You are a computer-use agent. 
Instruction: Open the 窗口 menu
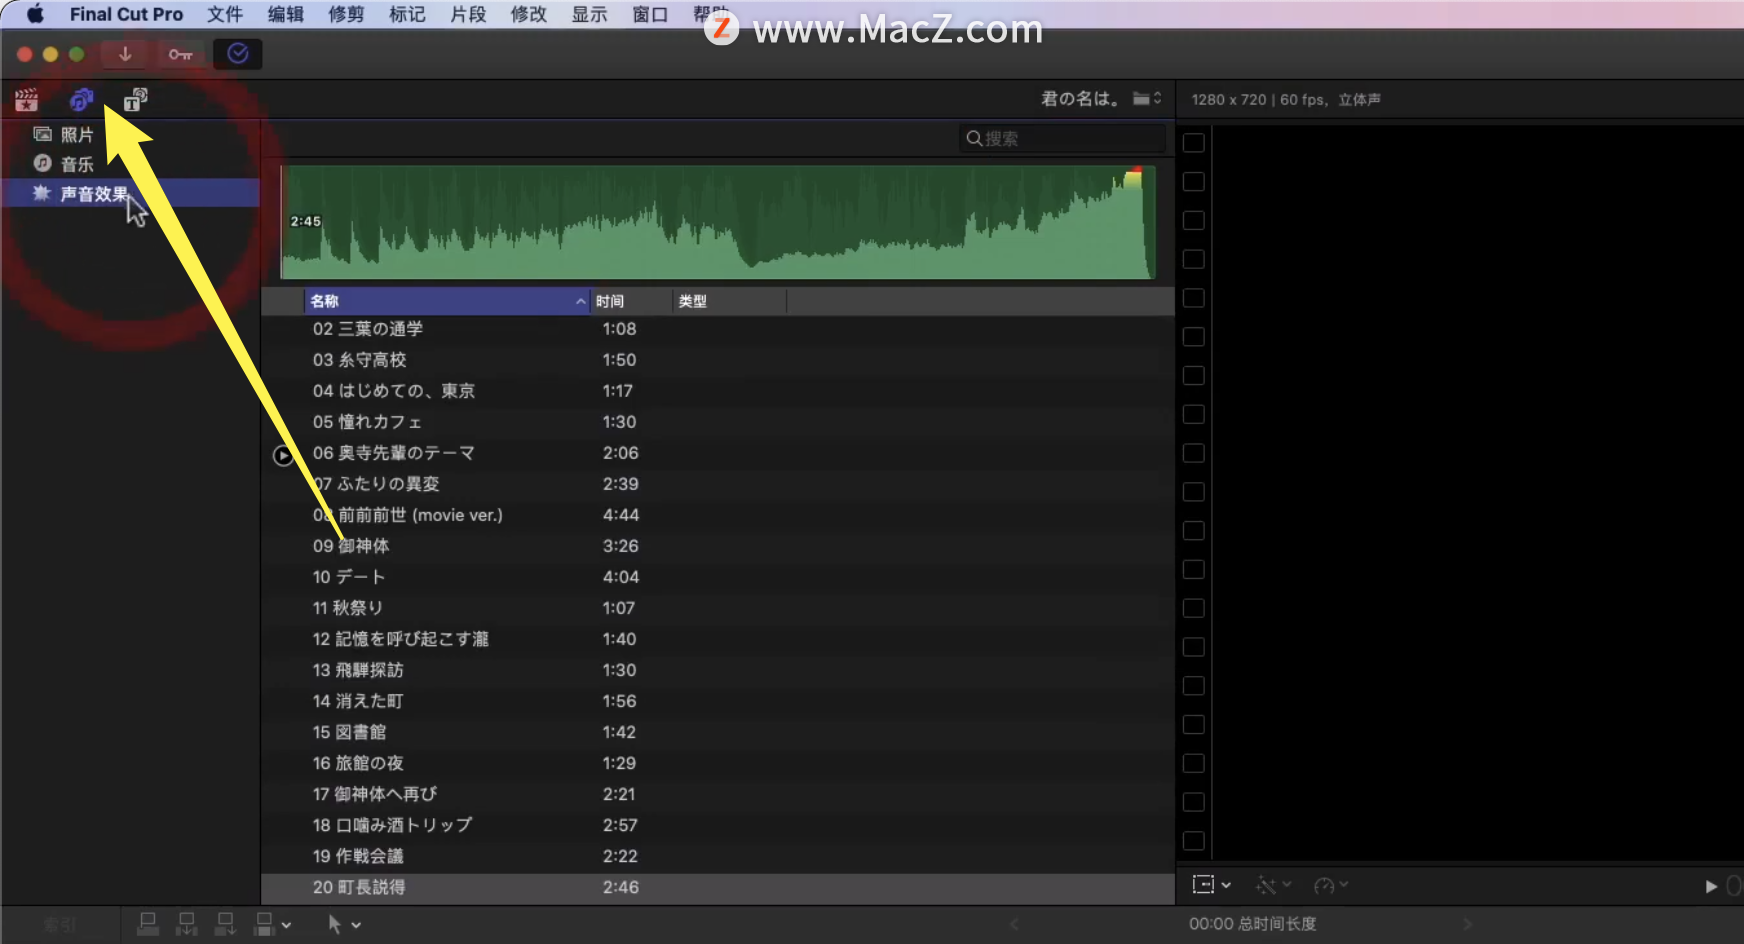coord(650,14)
